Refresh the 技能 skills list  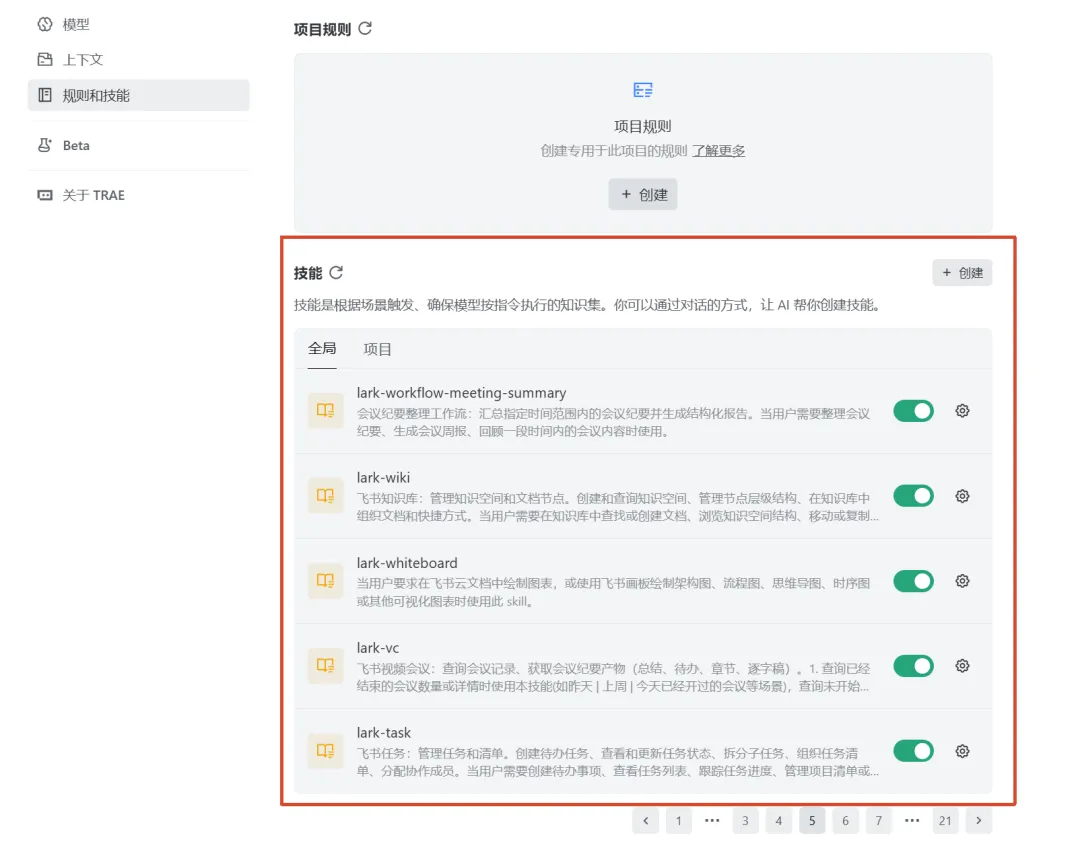(x=336, y=273)
